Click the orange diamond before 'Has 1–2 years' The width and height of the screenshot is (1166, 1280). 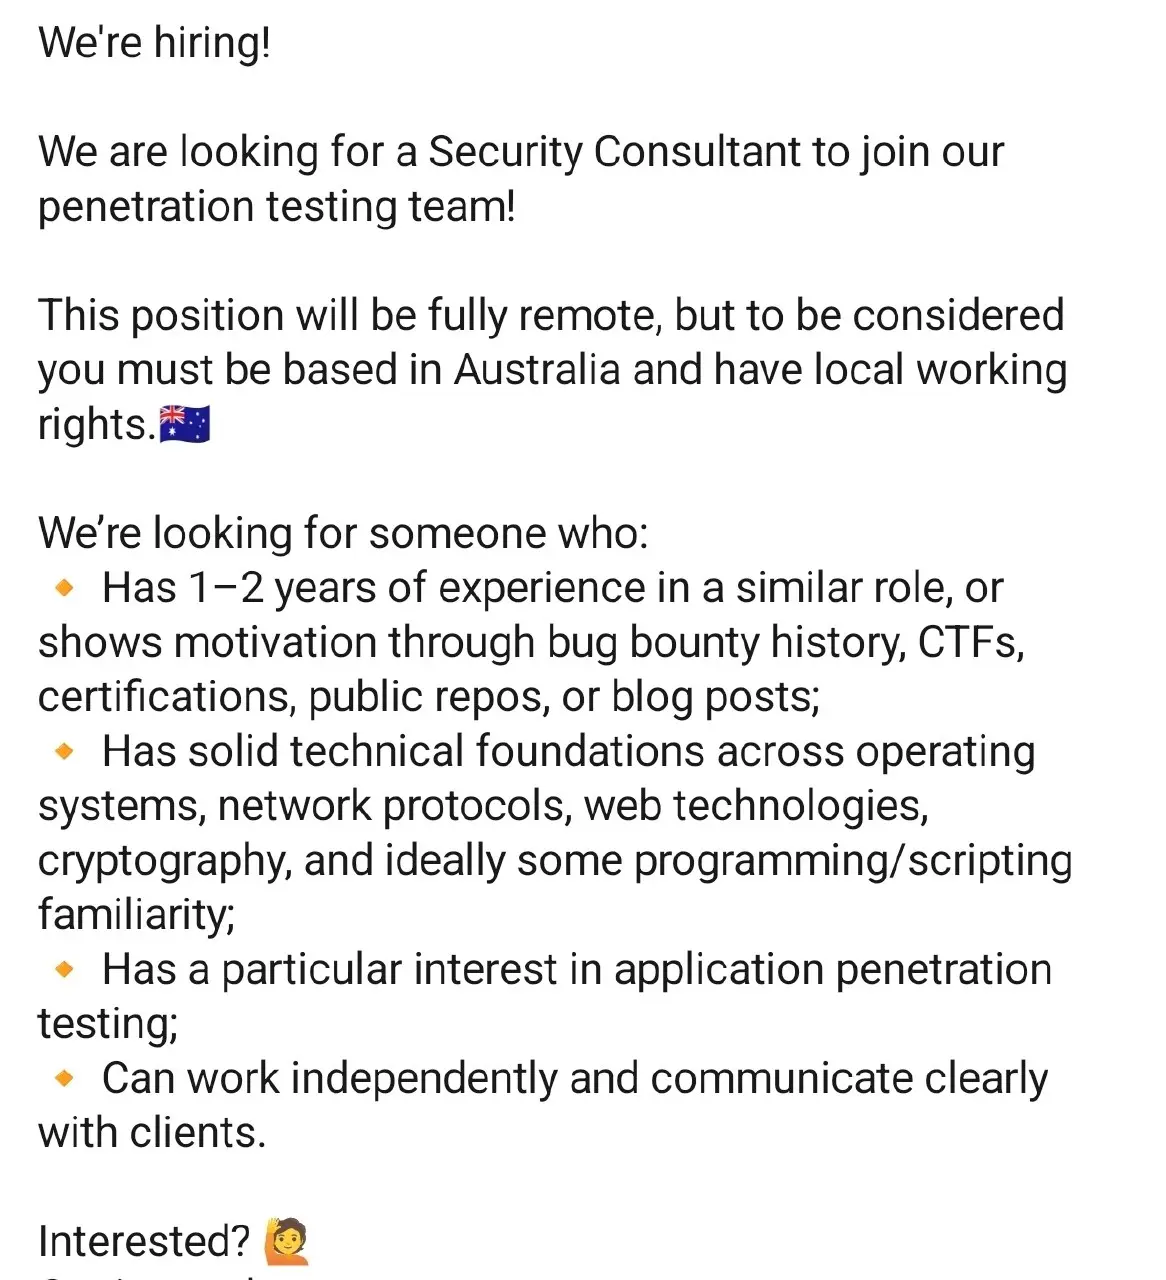65,589
